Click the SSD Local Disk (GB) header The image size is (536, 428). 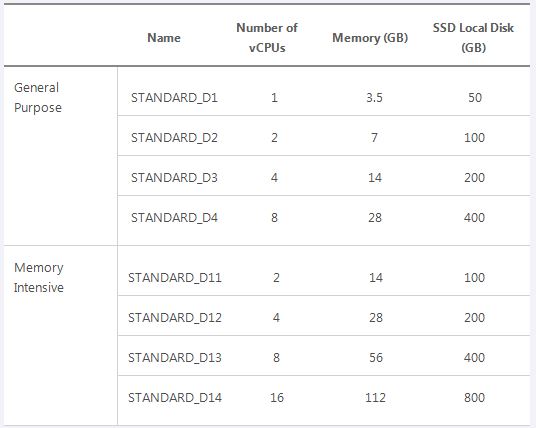coord(473,38)
